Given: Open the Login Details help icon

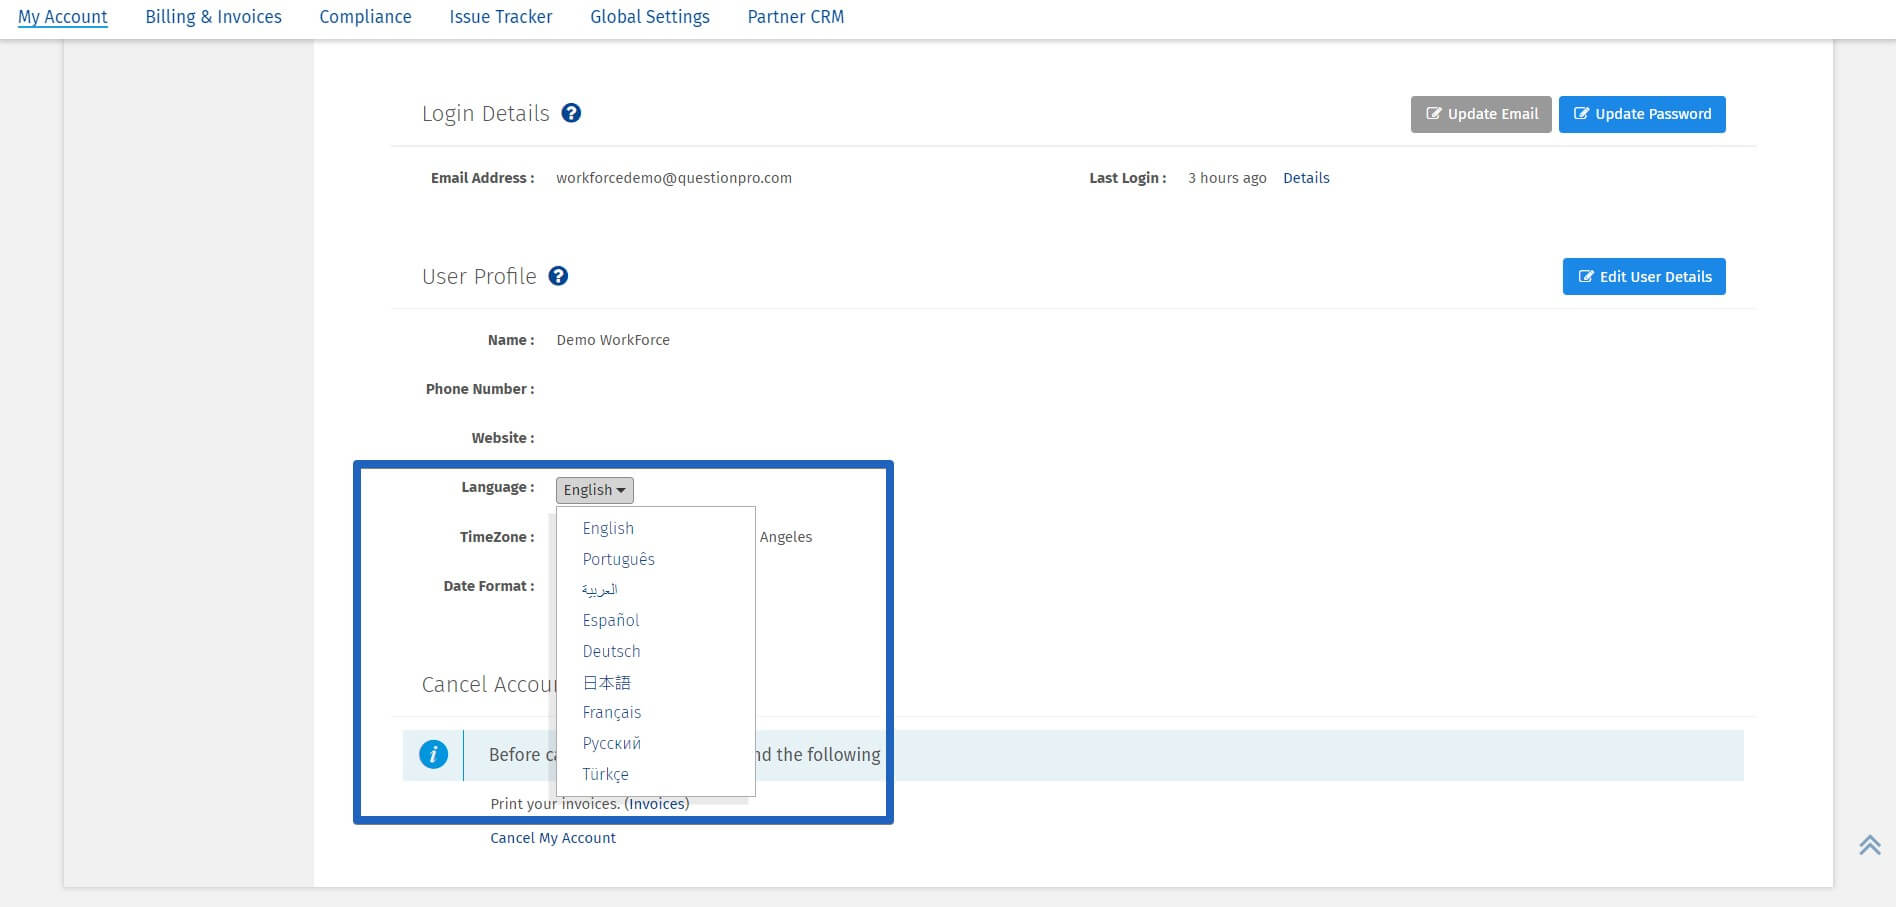Looking at the screenshot, I should (x=571, y=113).
